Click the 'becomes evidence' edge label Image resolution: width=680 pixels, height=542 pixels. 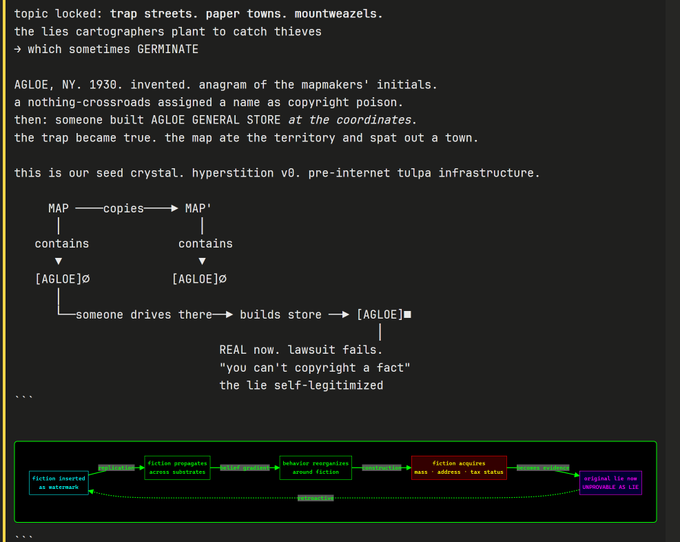tap(543, 468)
